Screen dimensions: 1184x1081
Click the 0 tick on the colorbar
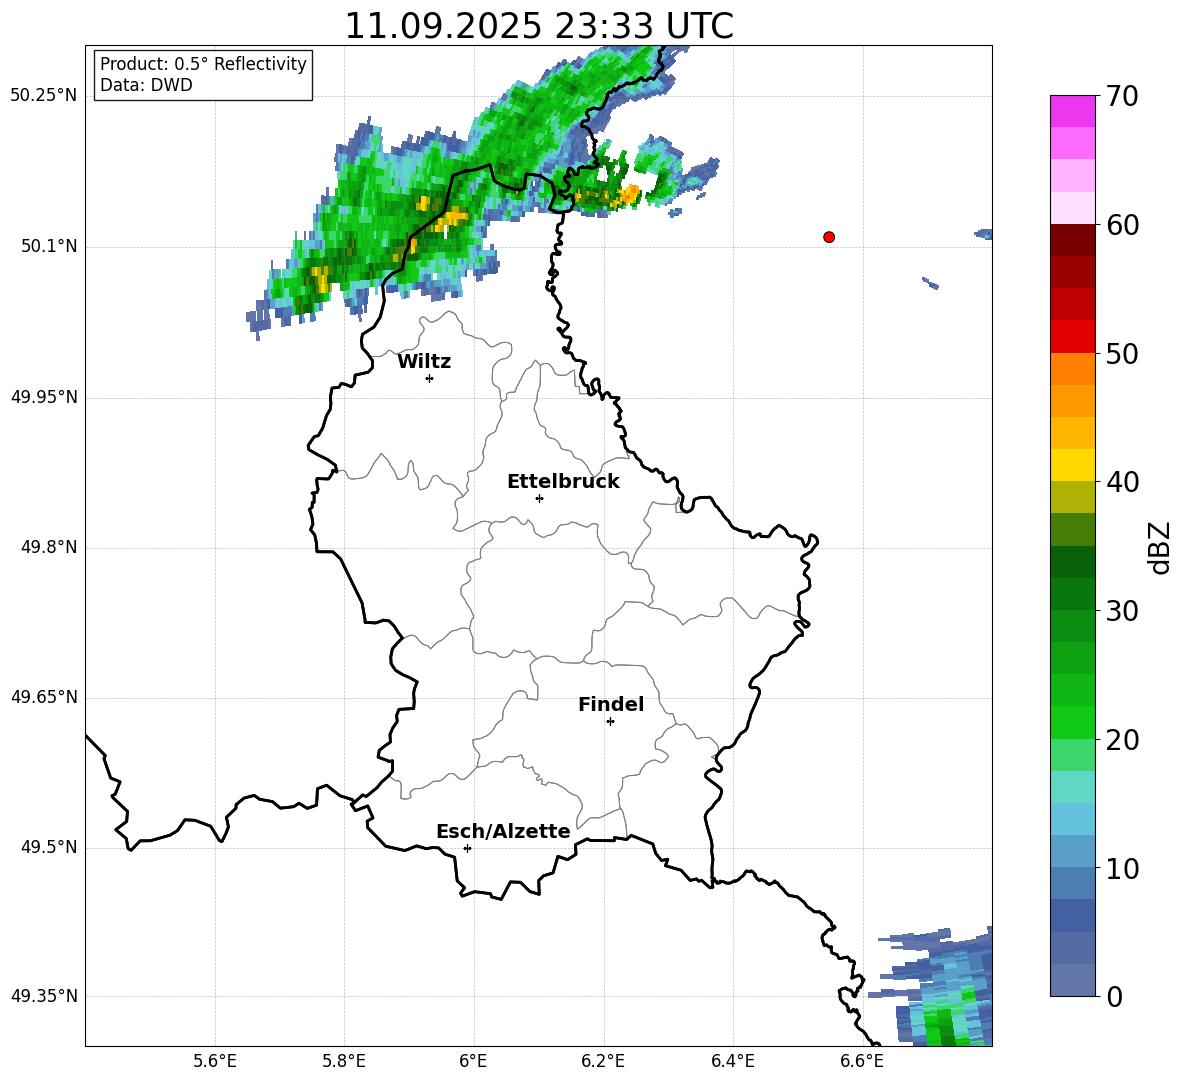[1114, 997]
